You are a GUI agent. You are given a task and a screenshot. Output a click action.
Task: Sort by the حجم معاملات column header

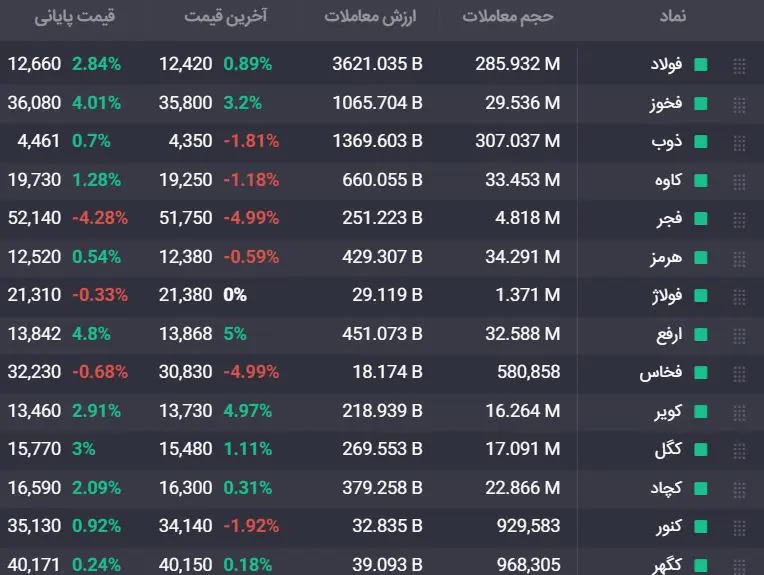[x=508, y=17]
